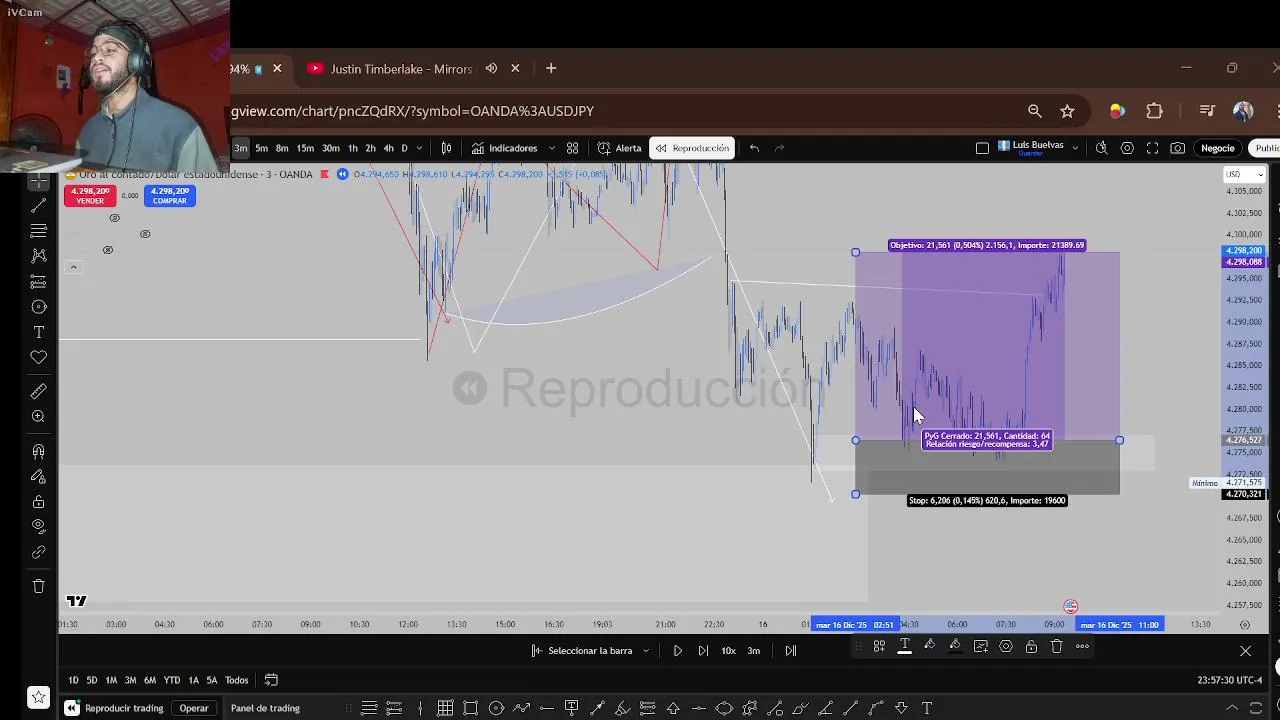
Task: Open go-to-date calendar icon
Action: pos(271,680)
